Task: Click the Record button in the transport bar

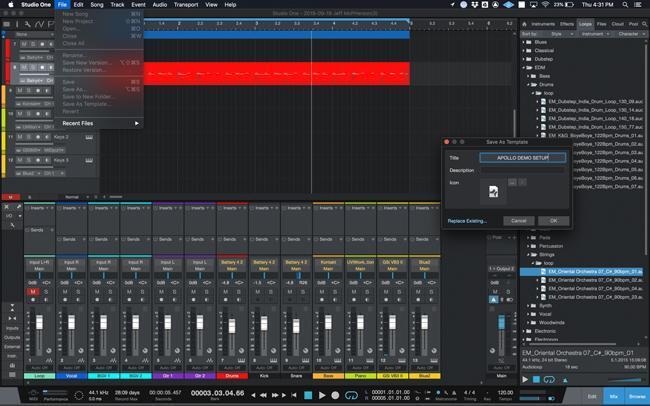Action: (335, 395)
